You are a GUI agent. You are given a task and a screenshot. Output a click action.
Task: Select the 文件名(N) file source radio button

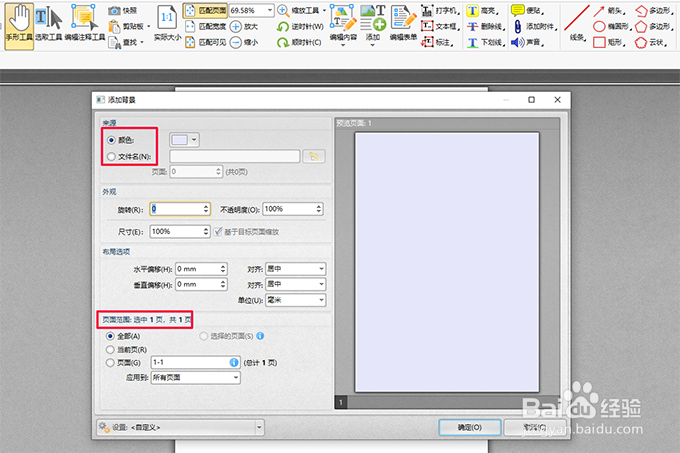111,156
